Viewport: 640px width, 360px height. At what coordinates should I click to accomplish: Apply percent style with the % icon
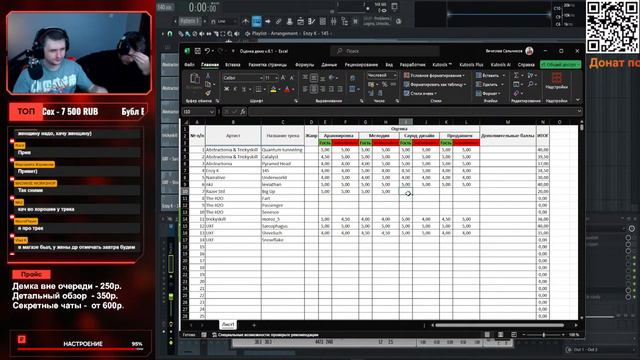[x=384, y=84]
